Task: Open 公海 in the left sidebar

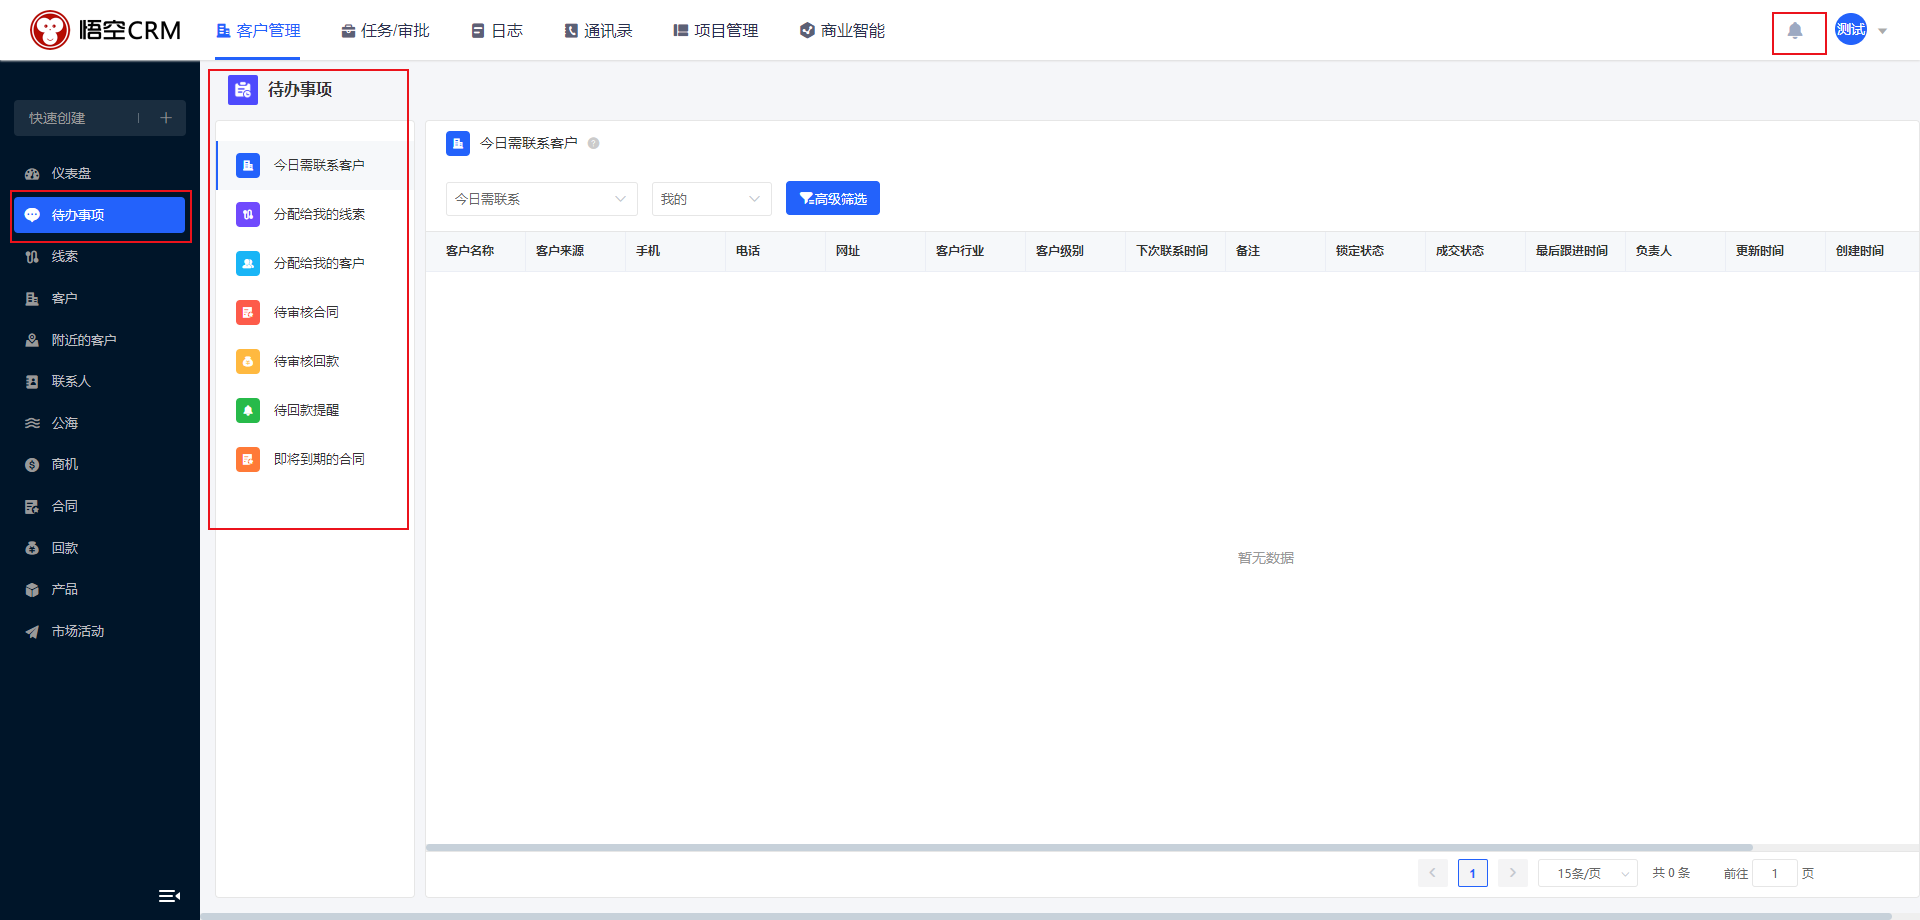Action: click(x=65, y=423)
